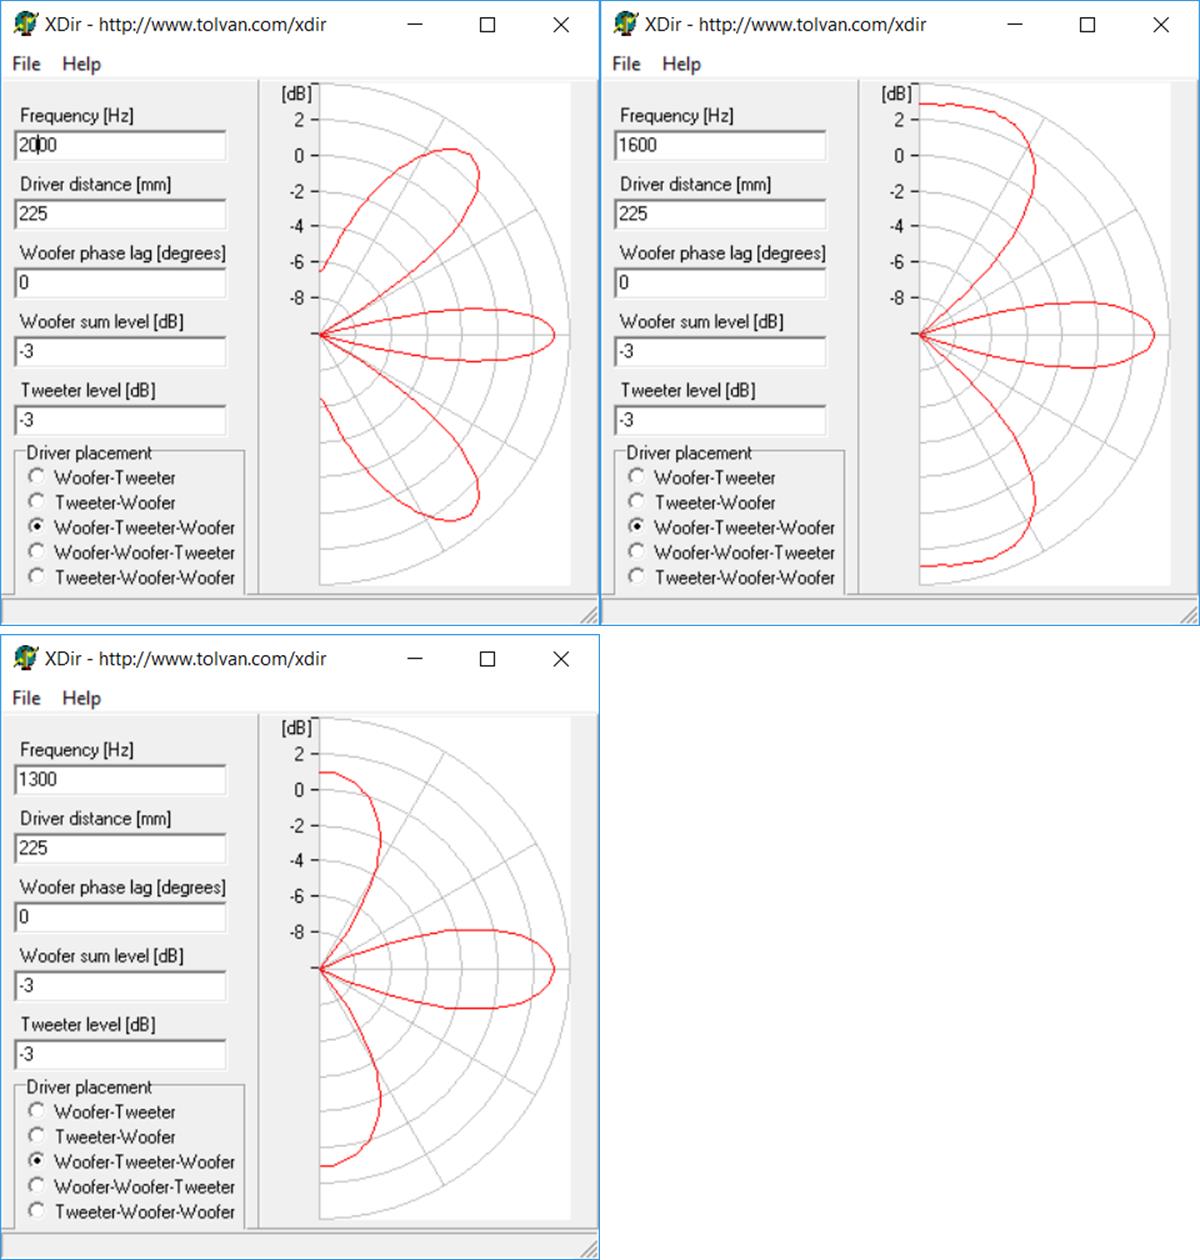Screen dimensions: 1200x1260
Task: Minimize the 1600 Hz XDir window
Action: point(1015,25)
